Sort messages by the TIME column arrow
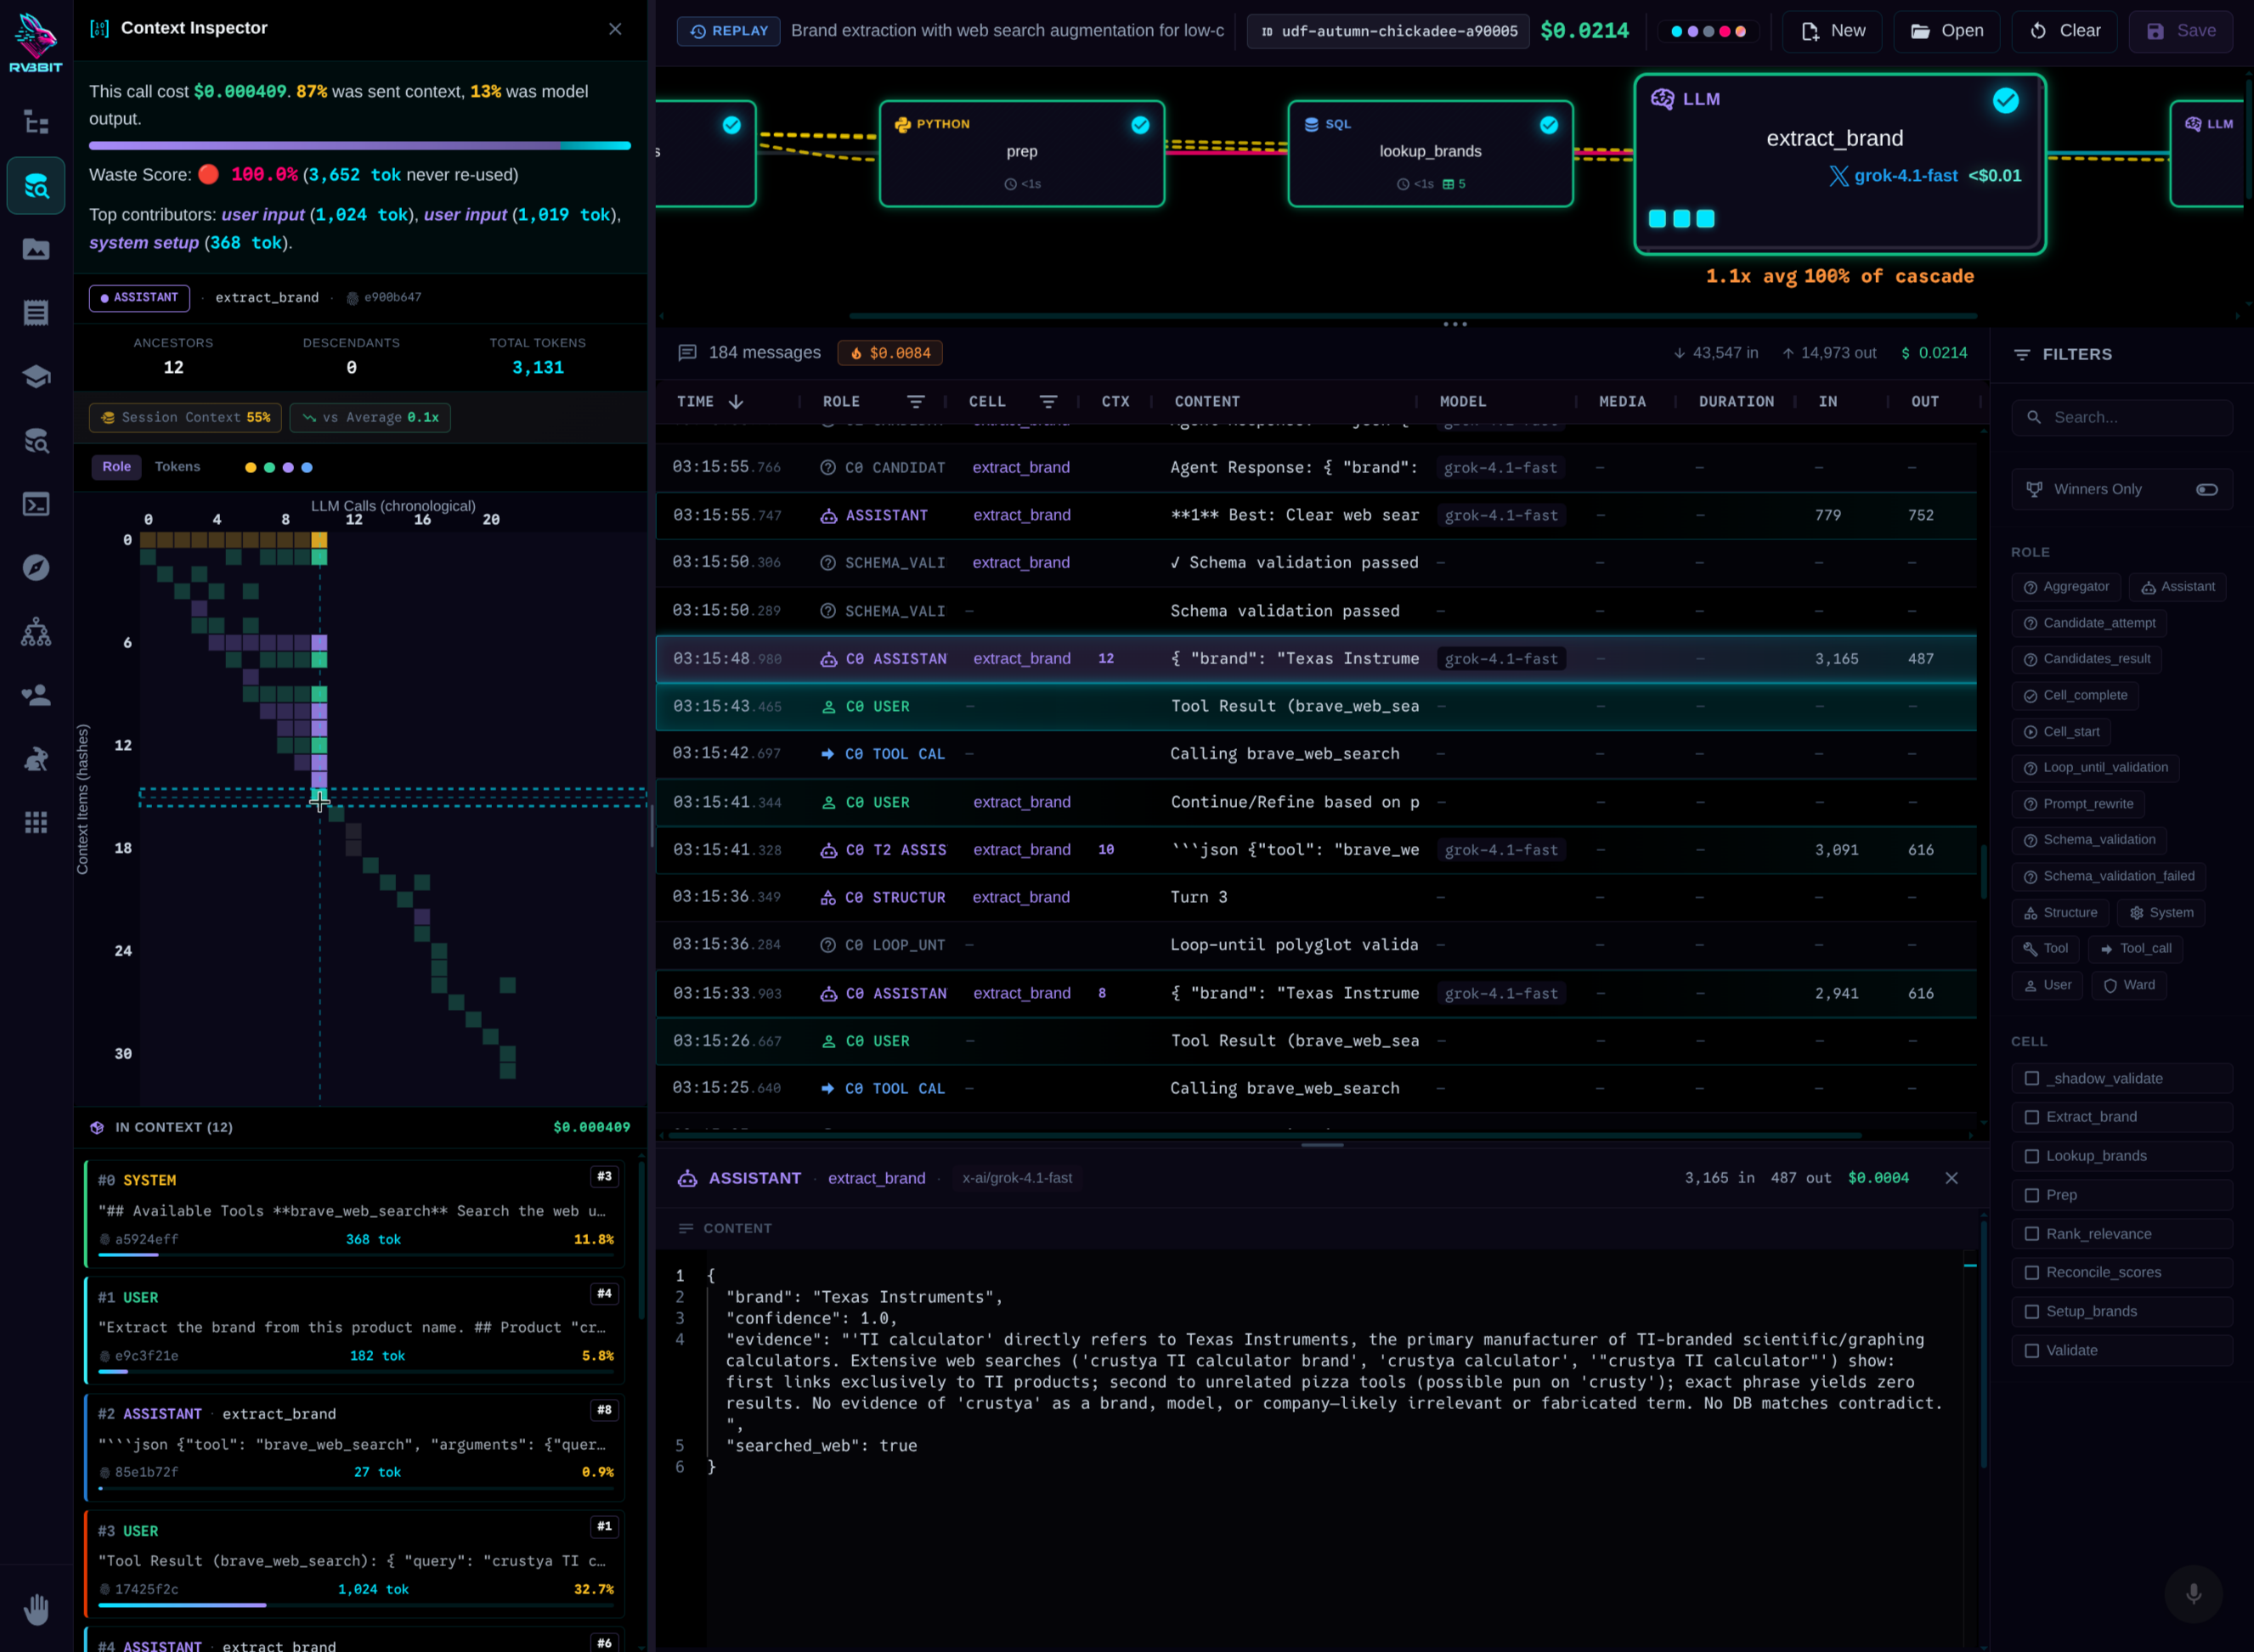 coord(737,401)
